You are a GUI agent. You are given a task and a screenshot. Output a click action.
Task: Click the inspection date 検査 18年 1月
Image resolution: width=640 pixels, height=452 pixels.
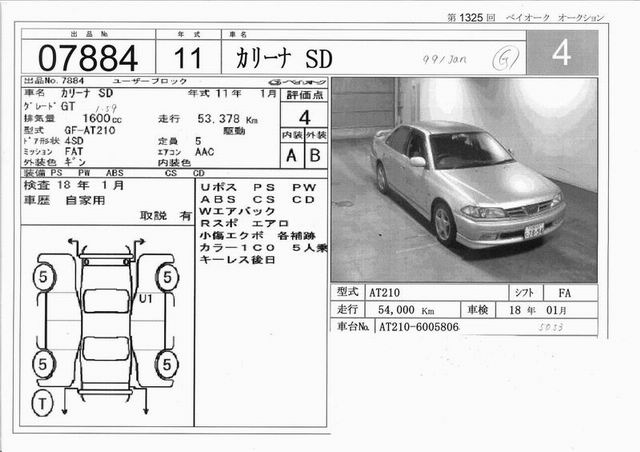(x=74, y=185)
